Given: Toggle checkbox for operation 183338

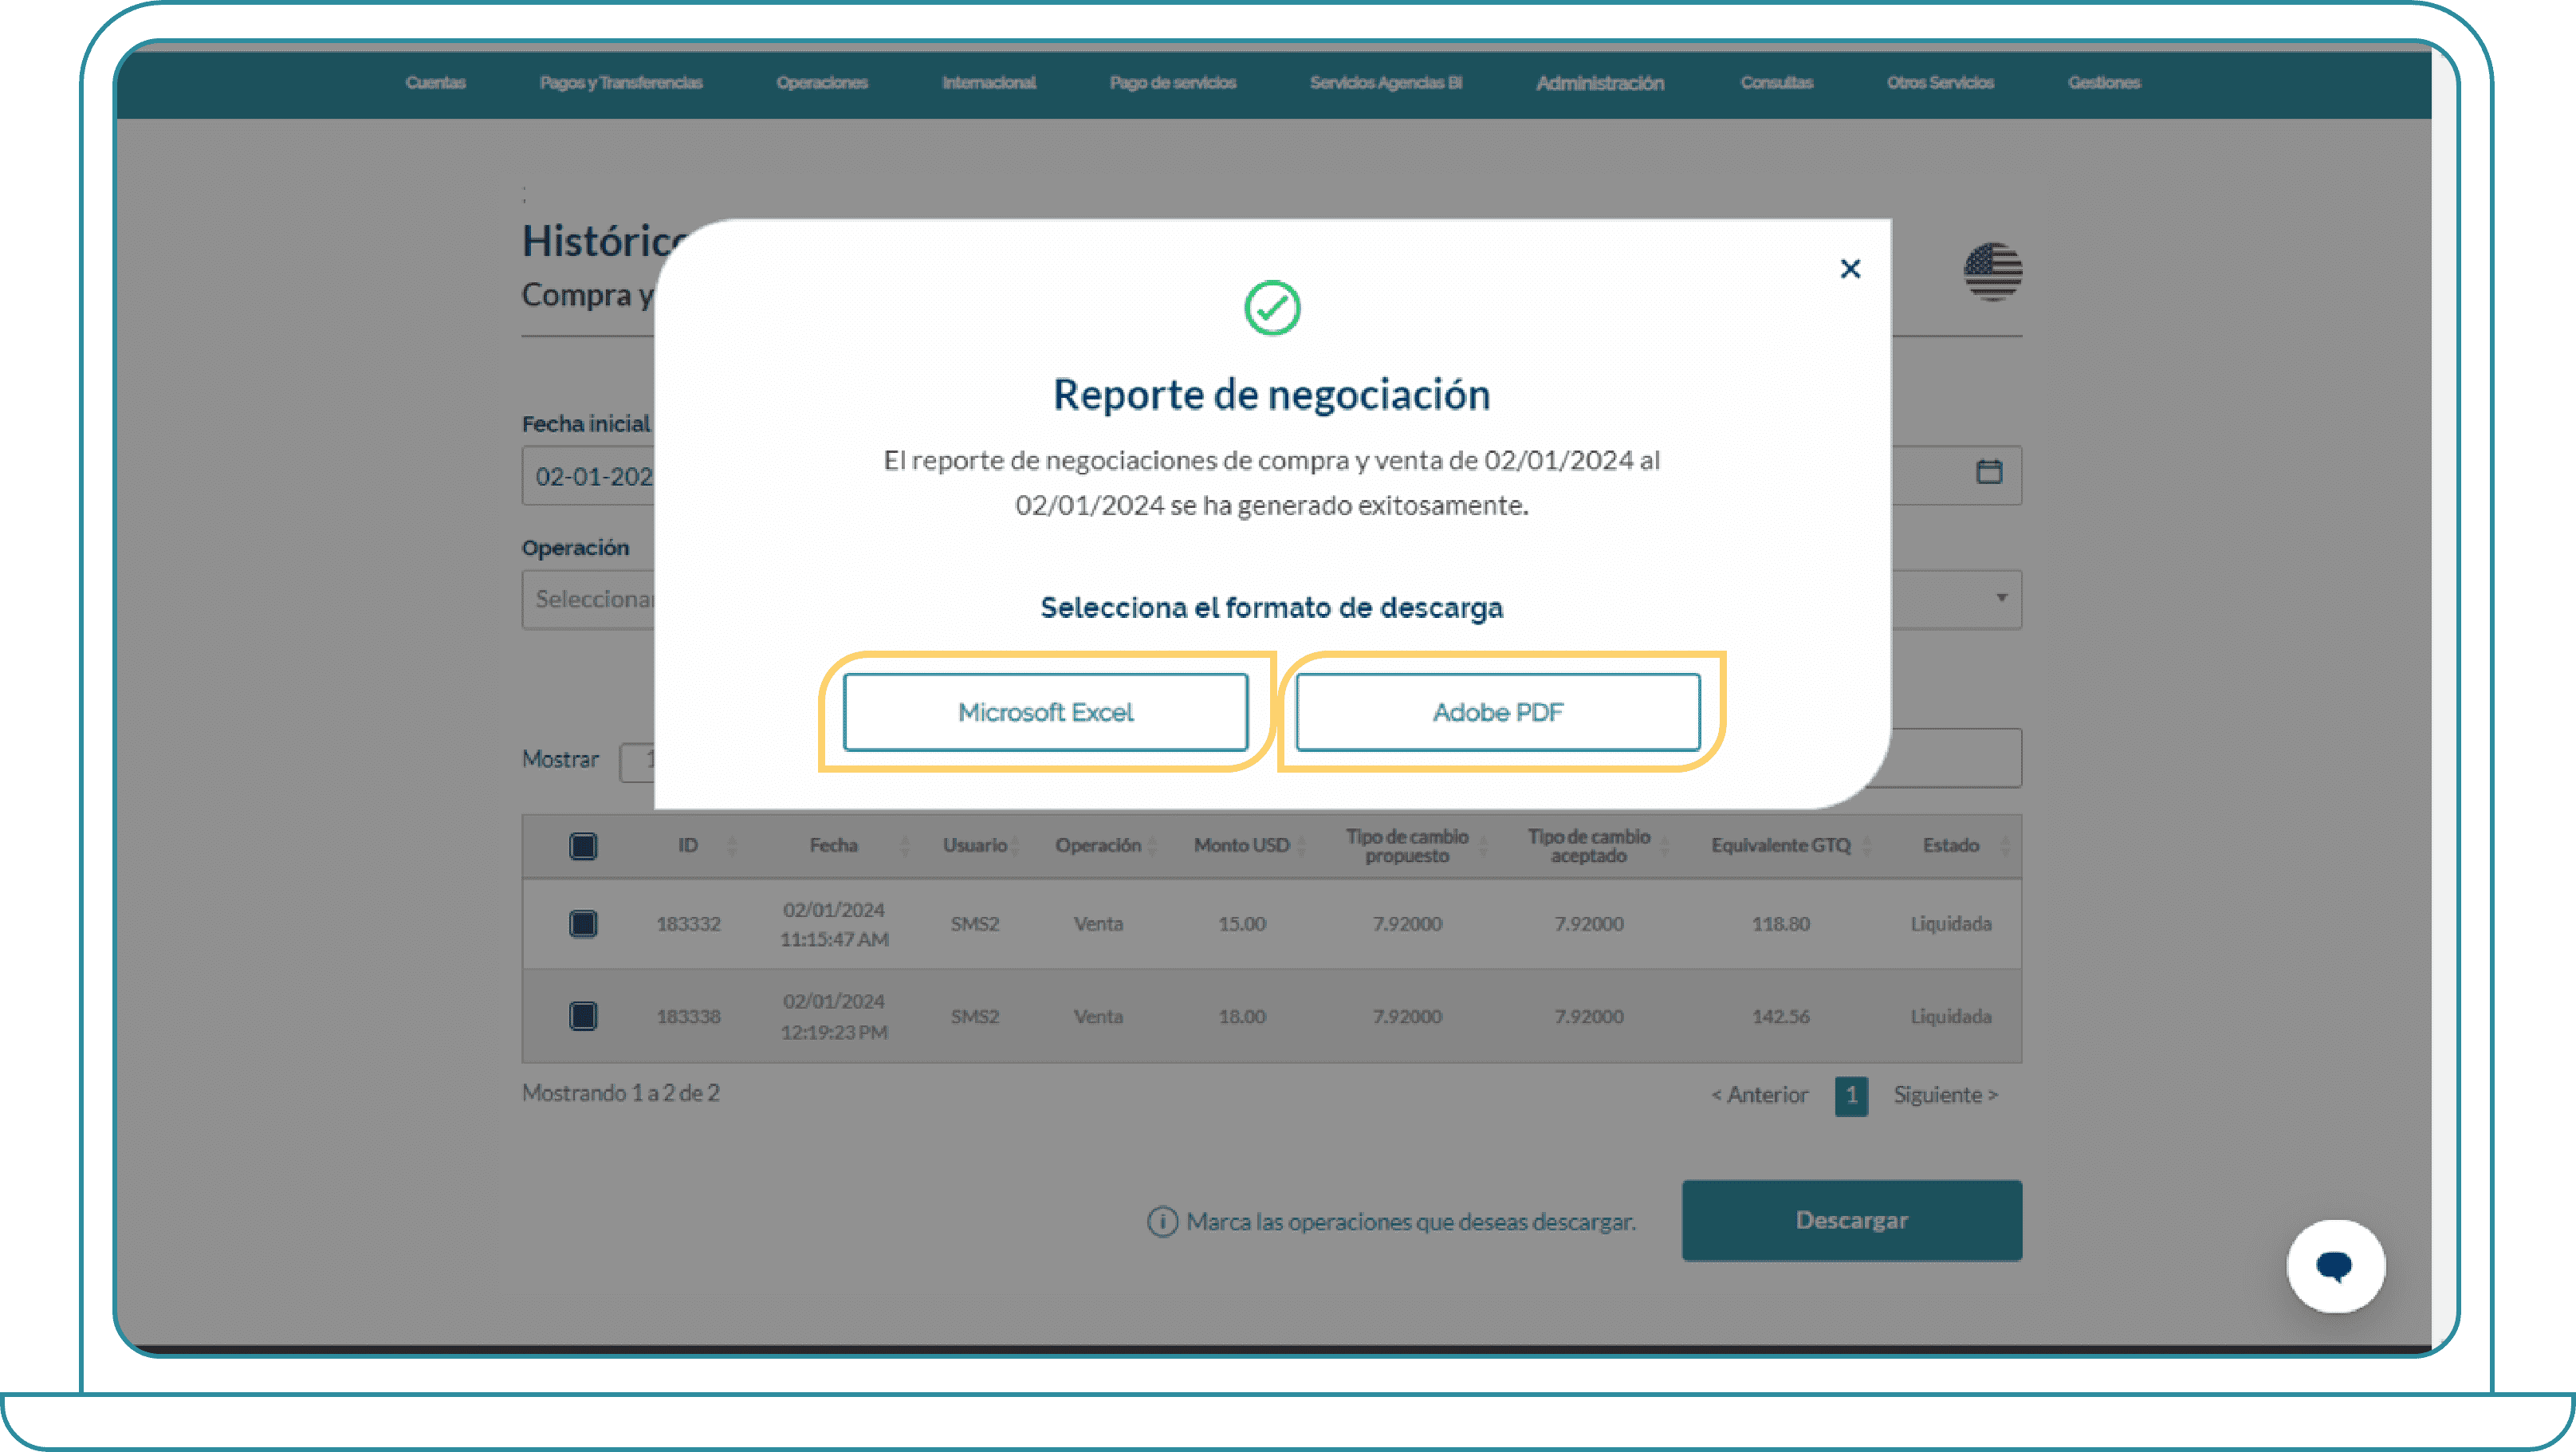Looking at the screenshot, I should click(x=583, y=1016).
